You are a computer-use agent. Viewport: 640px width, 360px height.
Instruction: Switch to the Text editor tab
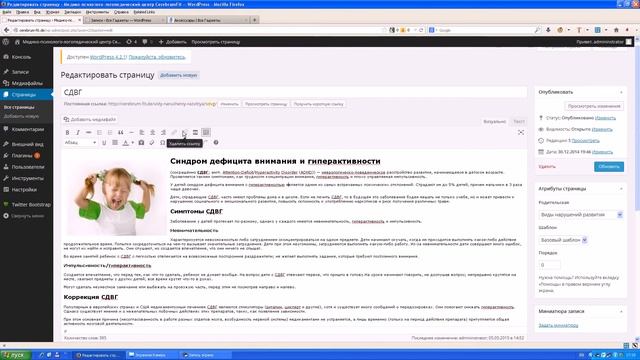tap(518, 122)
